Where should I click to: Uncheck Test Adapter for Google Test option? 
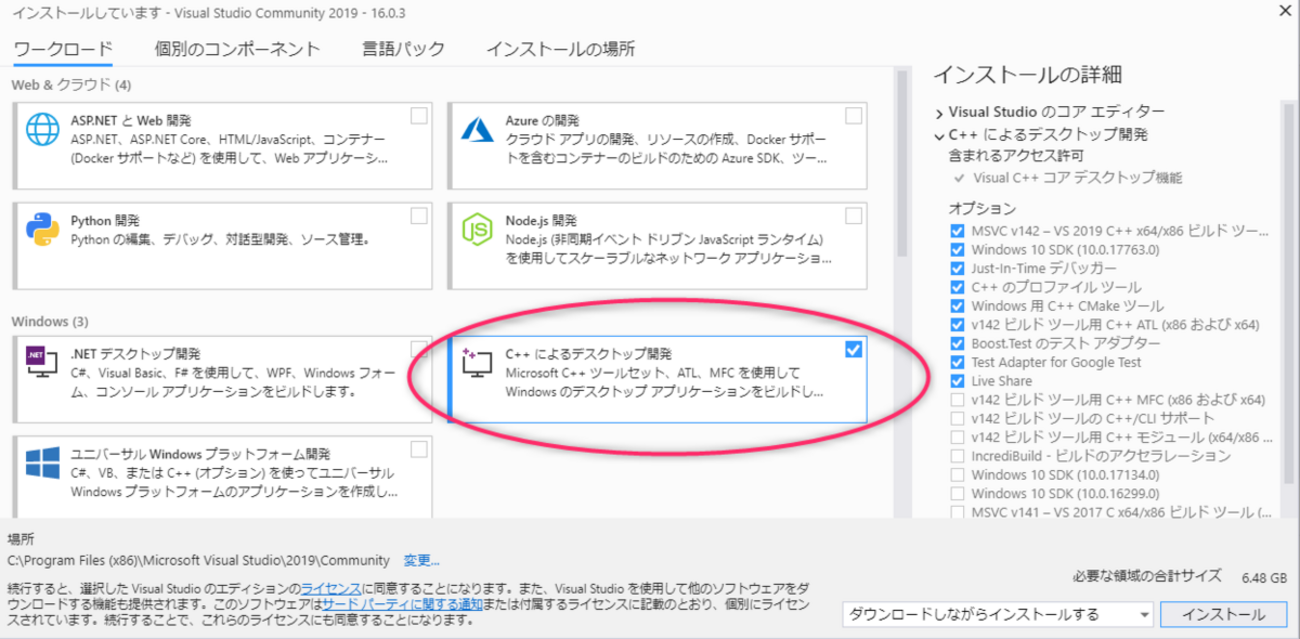(958, 362)
